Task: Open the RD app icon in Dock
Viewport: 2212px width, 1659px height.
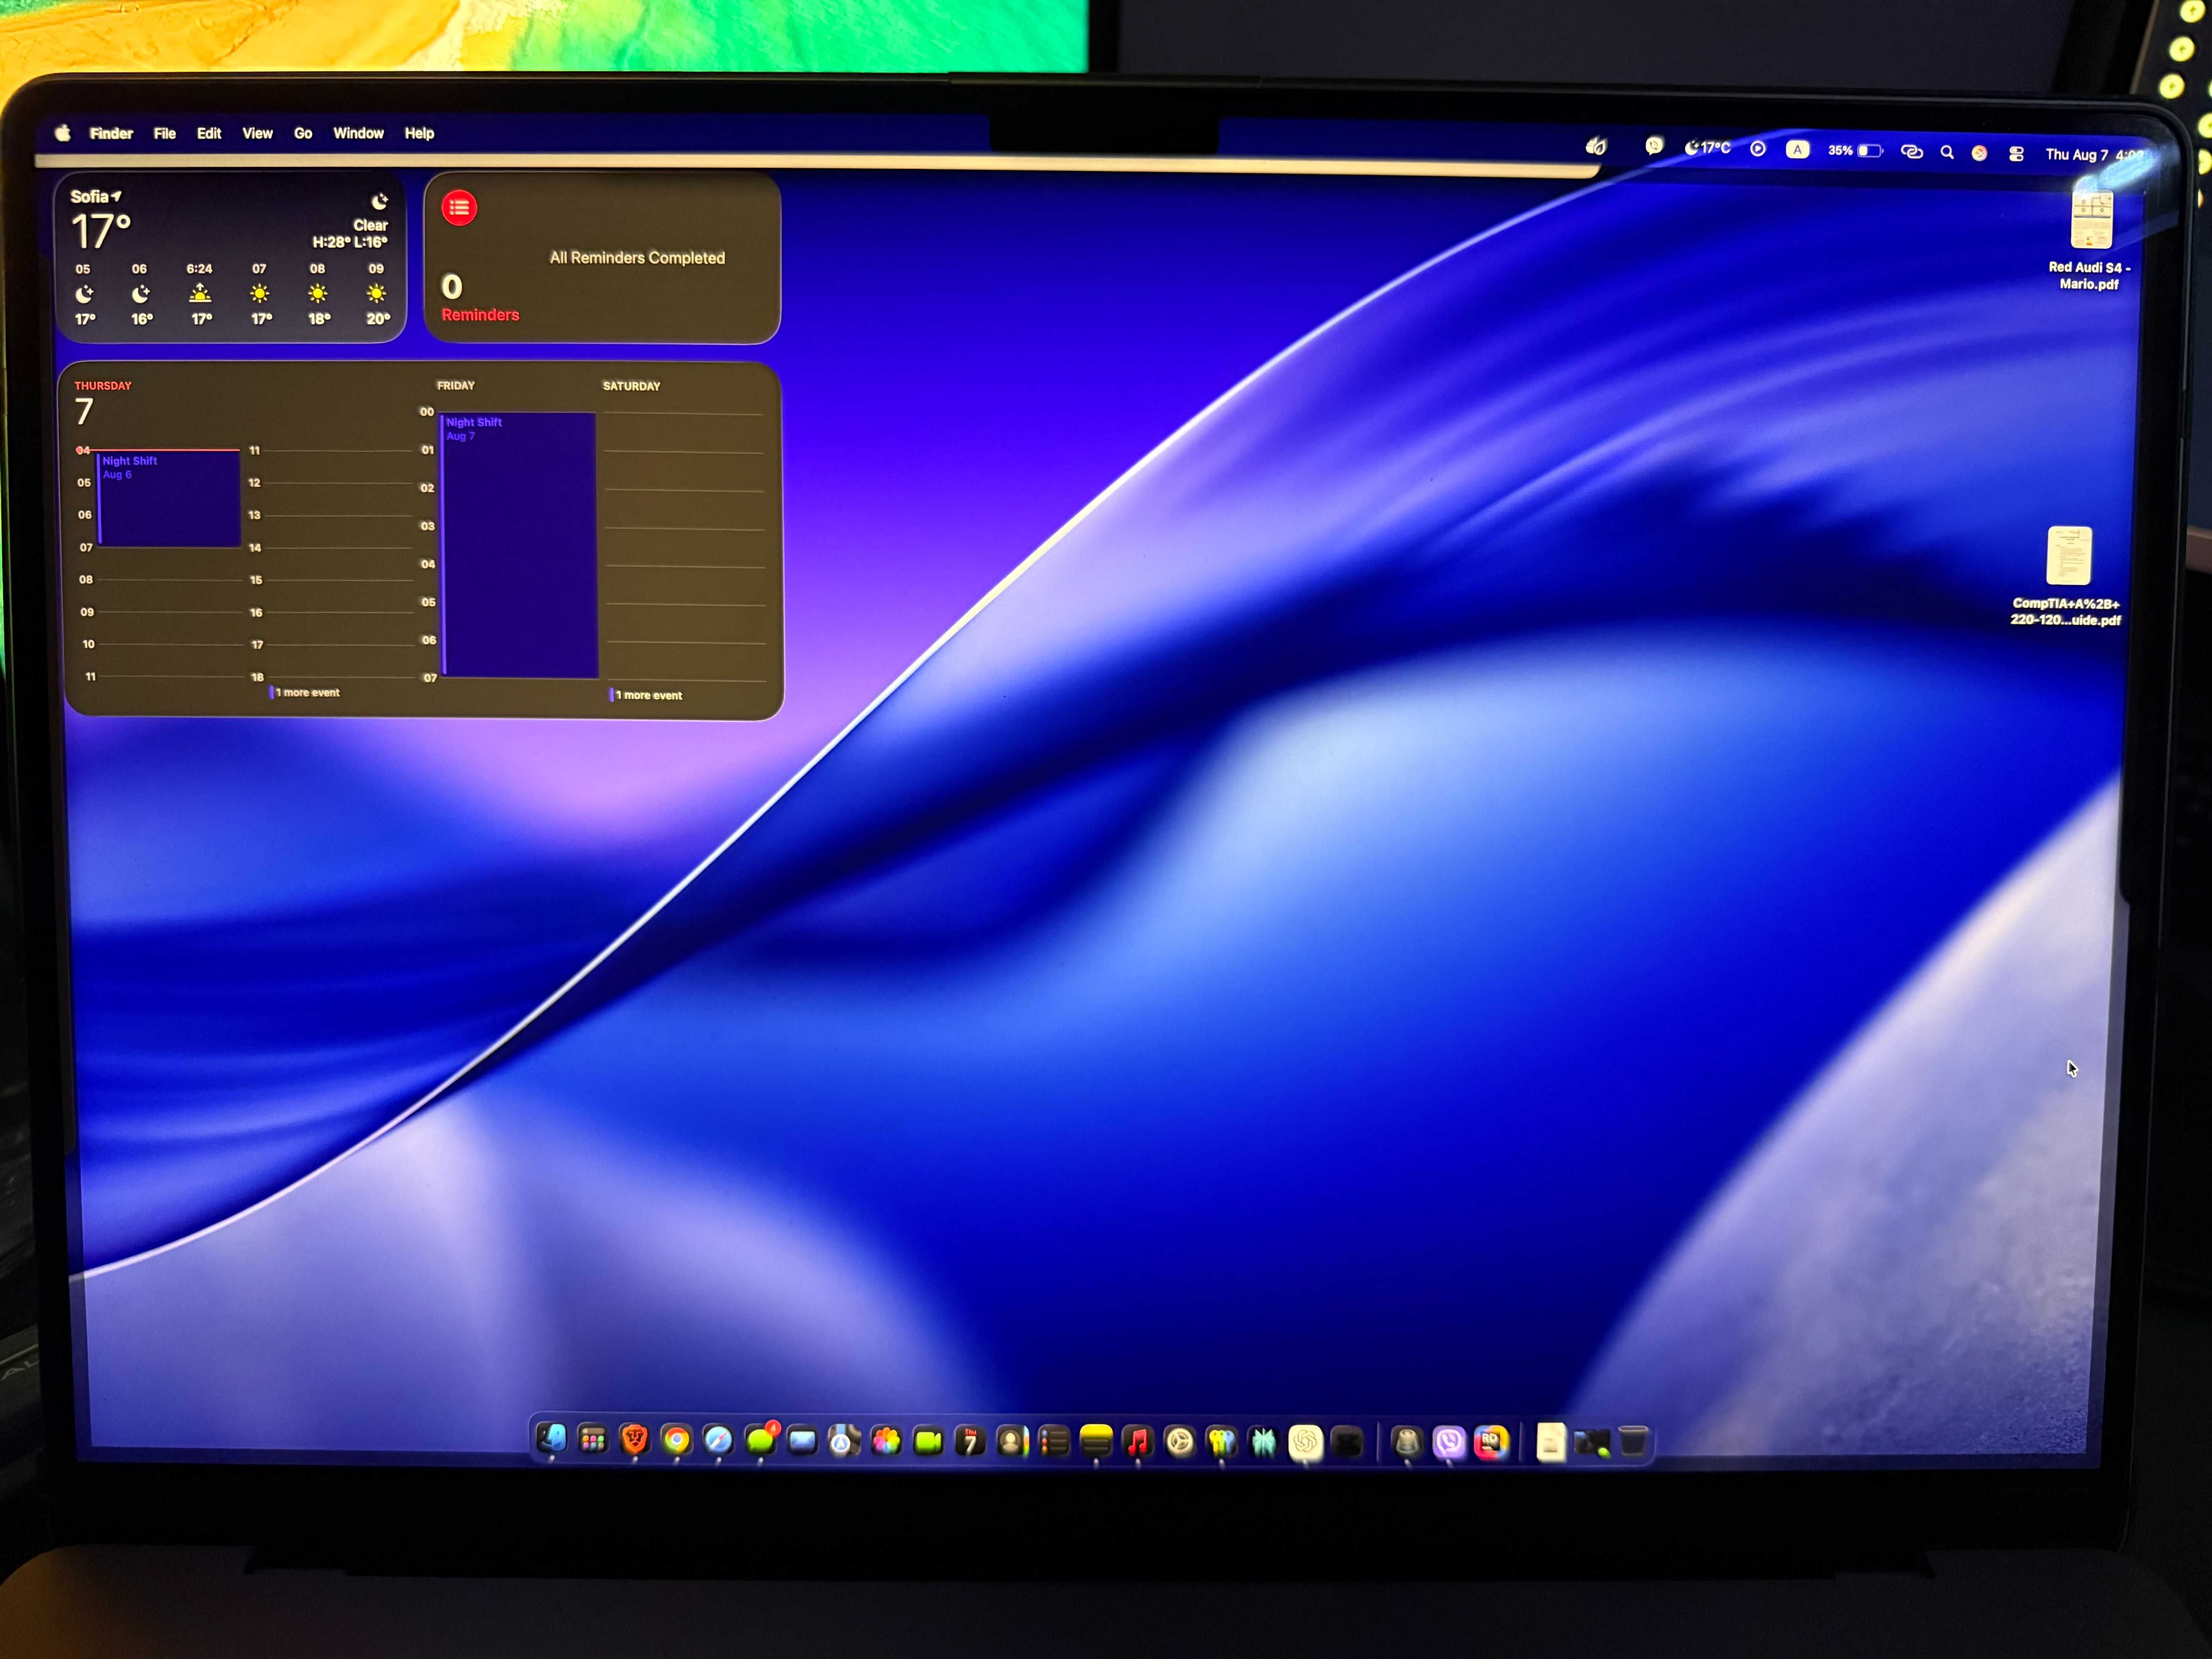Action: [x=1491, y=1442]
